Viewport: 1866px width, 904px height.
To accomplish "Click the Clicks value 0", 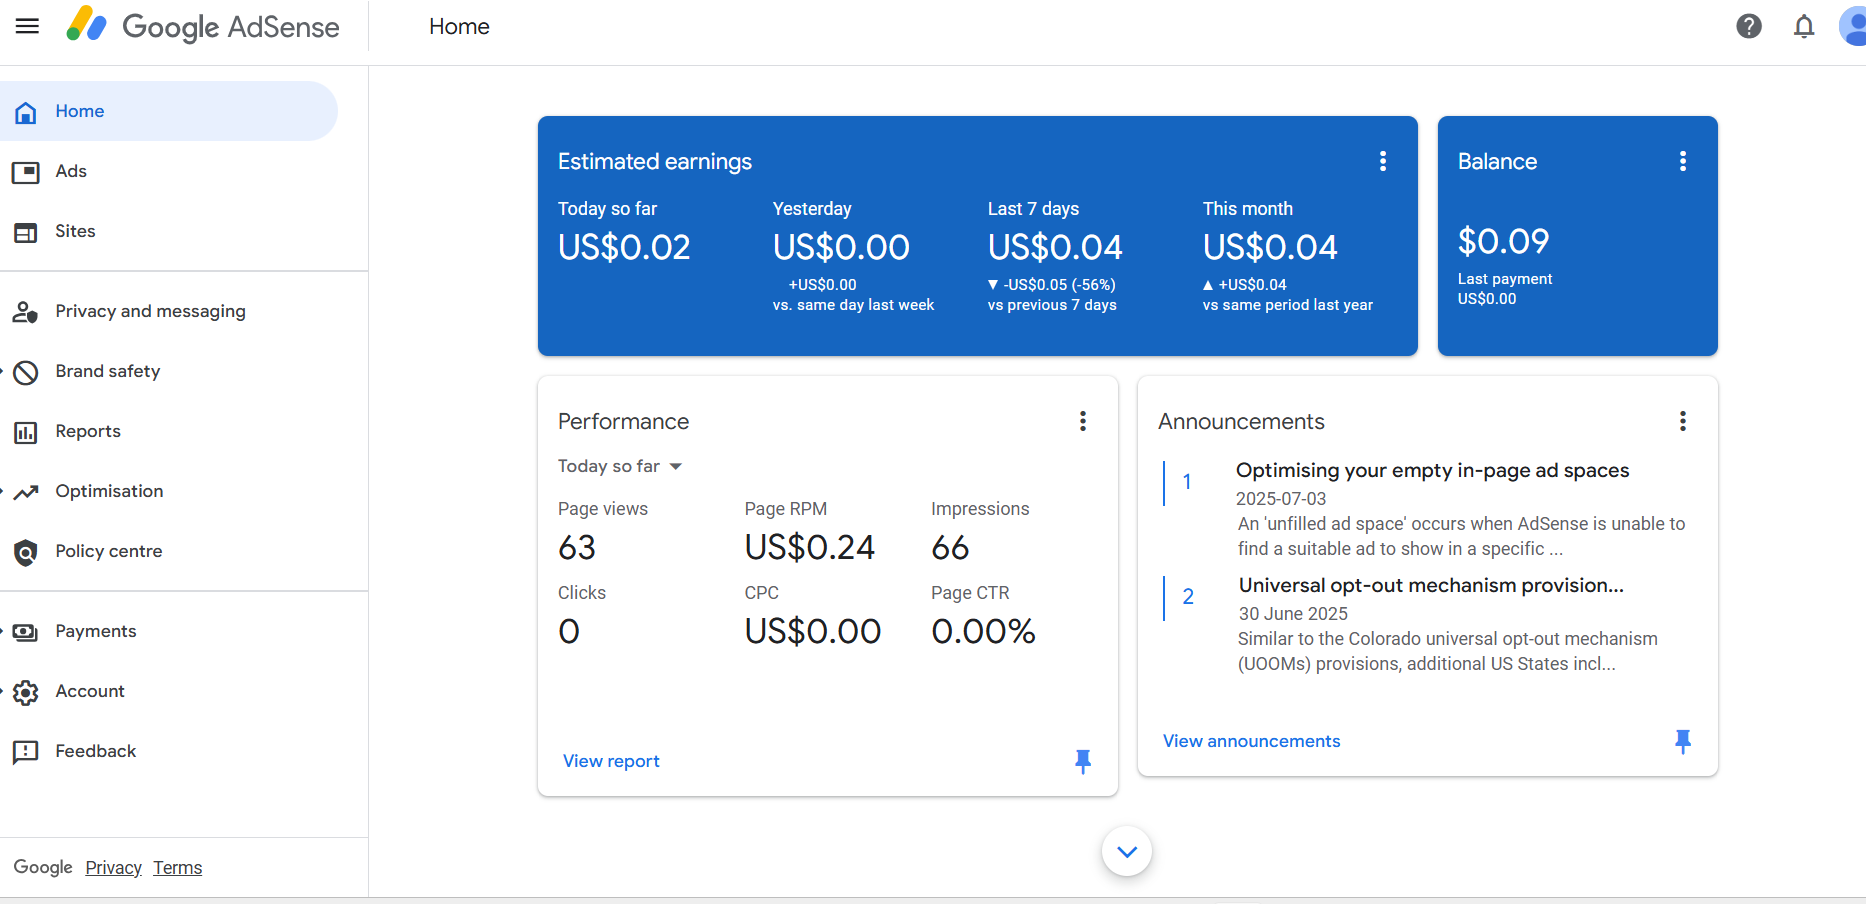I will tap(569, 632).
